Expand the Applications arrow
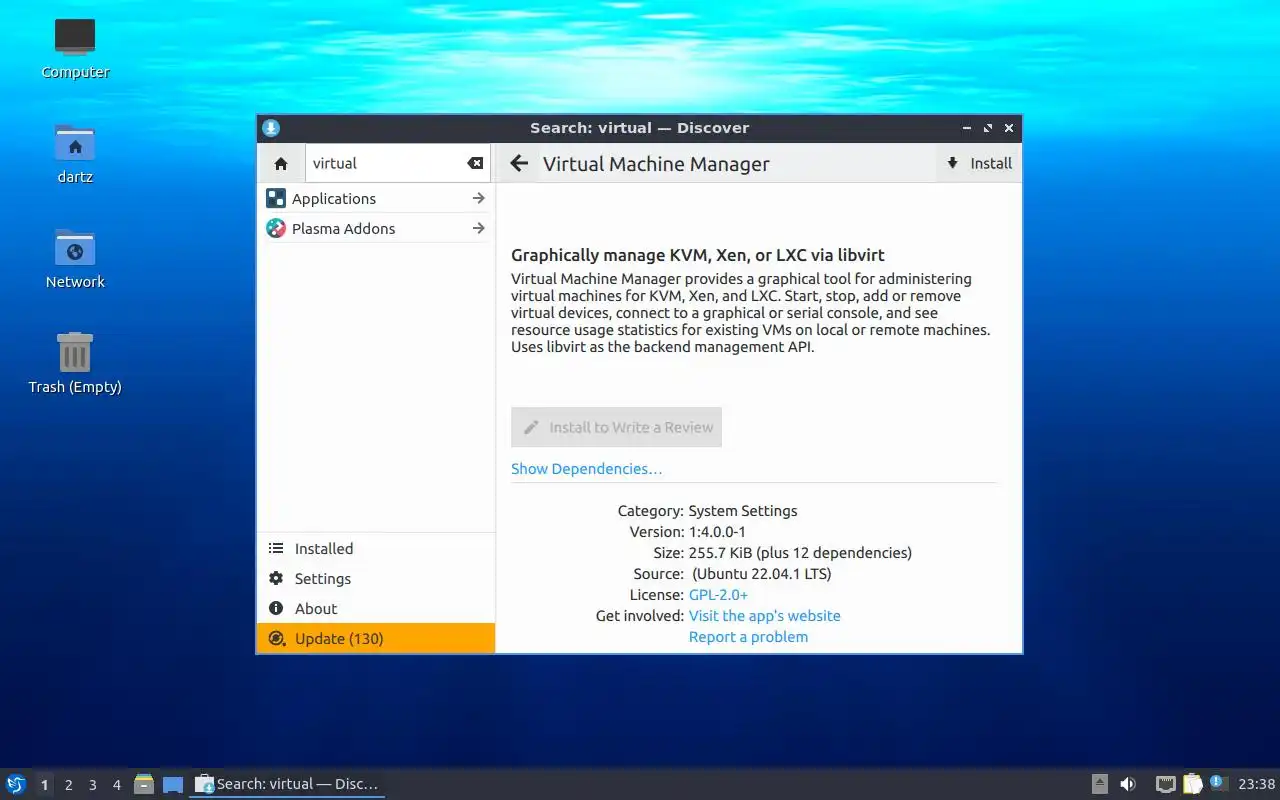Image resolution: width=1280 pixels, height=800 pixels. pos(479,199)
